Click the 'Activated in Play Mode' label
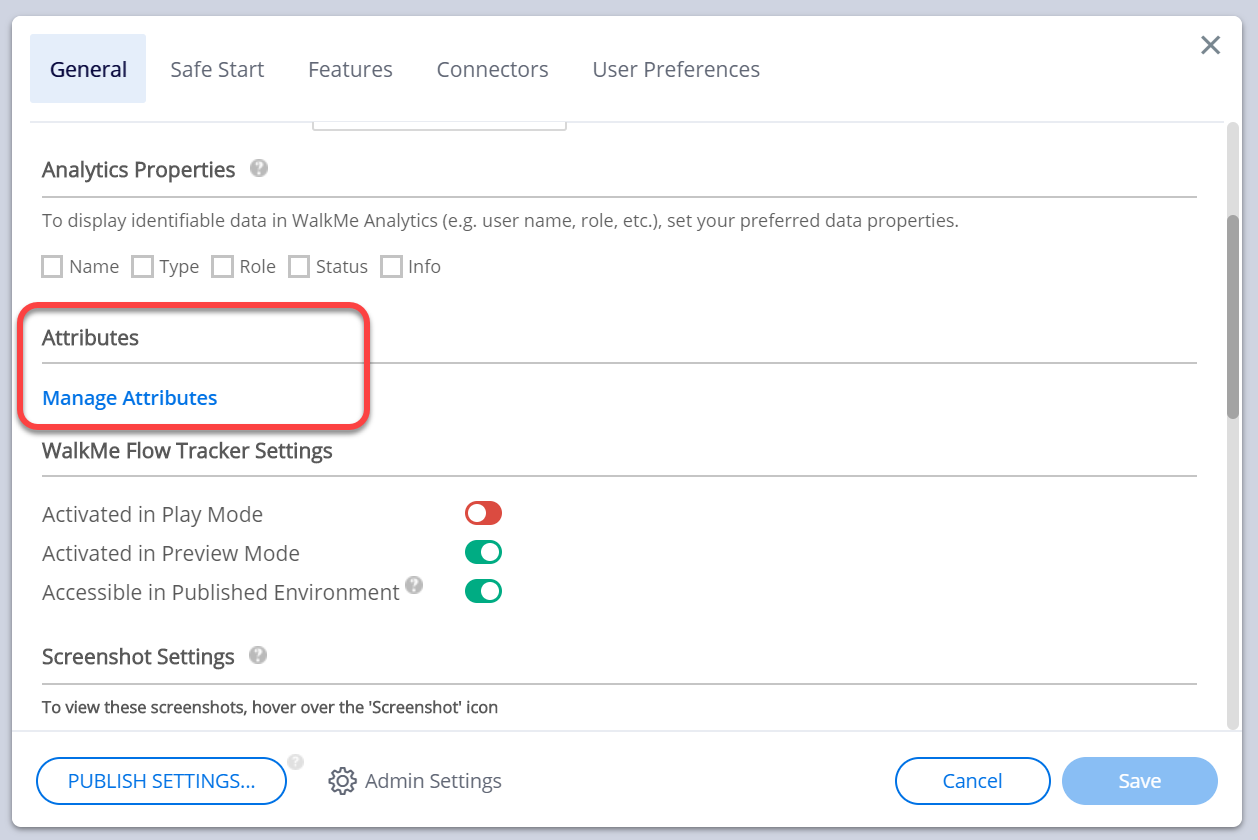Viewport: 1258px width, 840px height. click(x=152, y=515)
